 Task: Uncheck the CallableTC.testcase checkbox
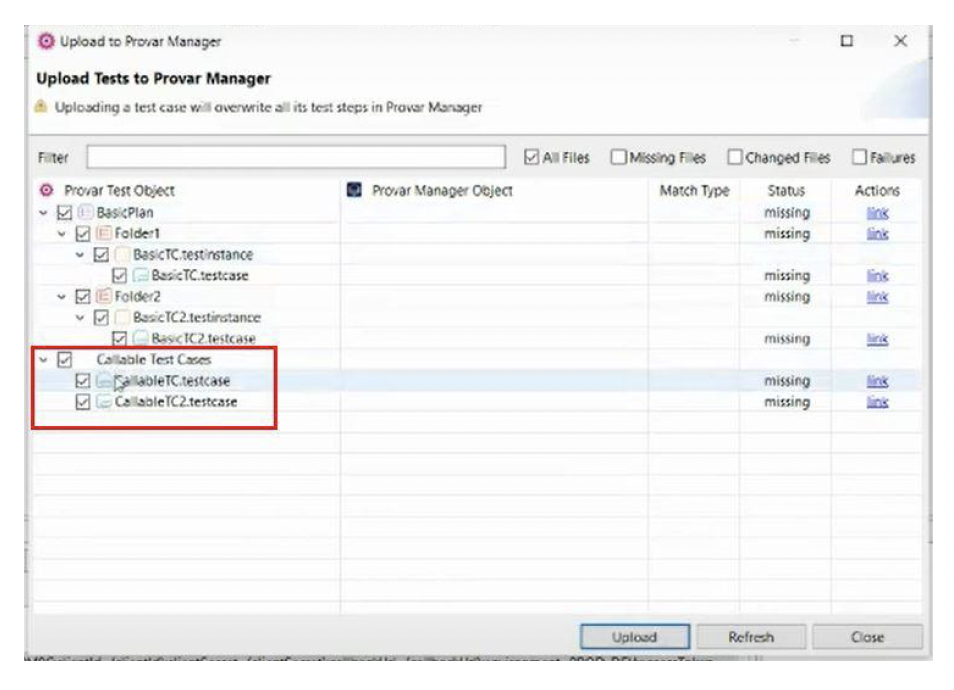tap(83, 382)
